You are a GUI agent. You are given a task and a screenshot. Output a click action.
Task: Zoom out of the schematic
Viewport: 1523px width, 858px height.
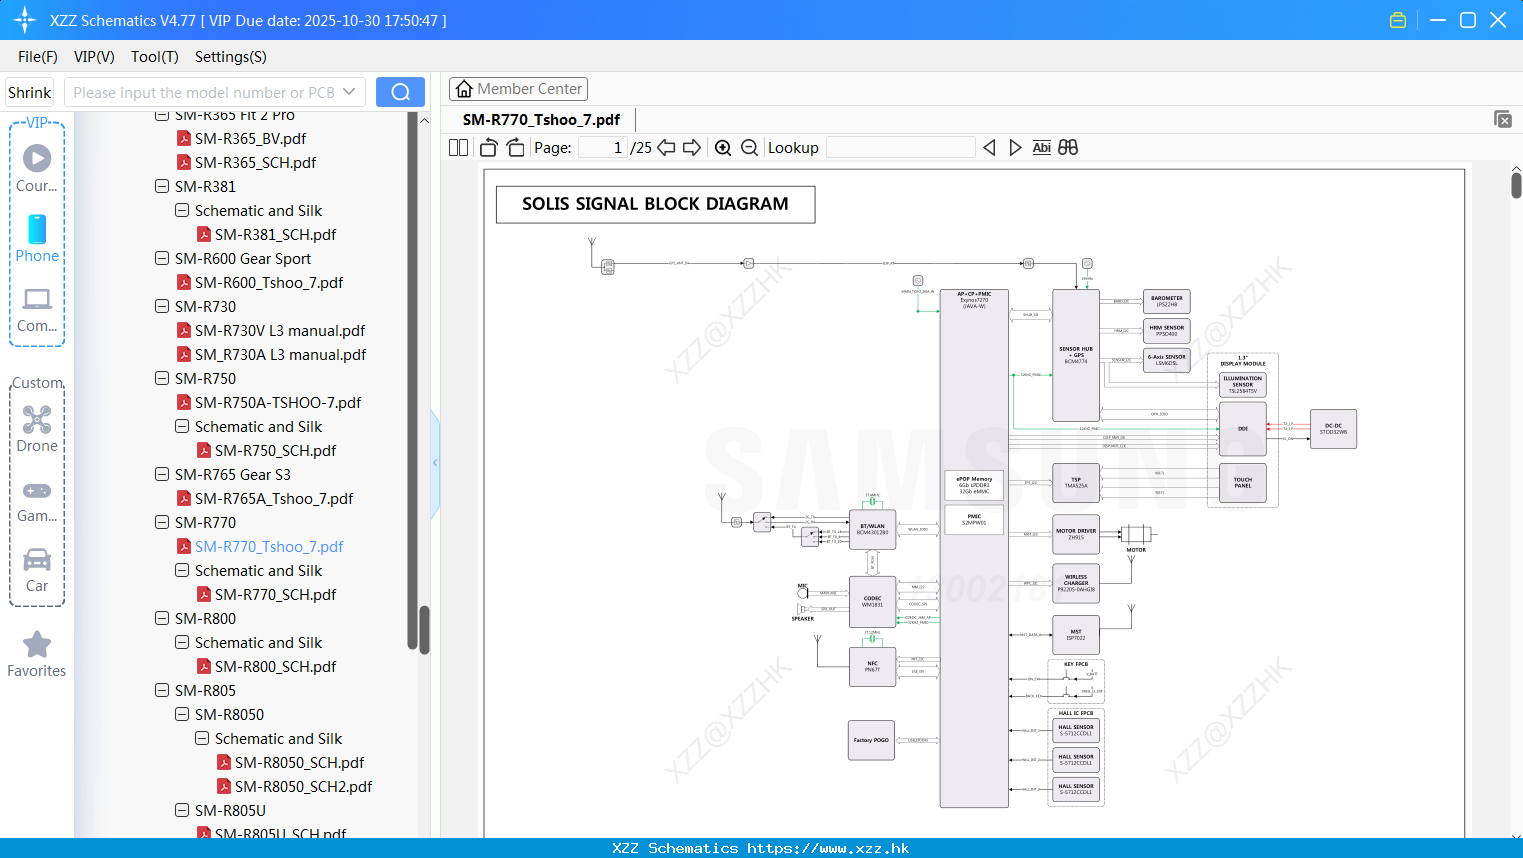point(750,148)
